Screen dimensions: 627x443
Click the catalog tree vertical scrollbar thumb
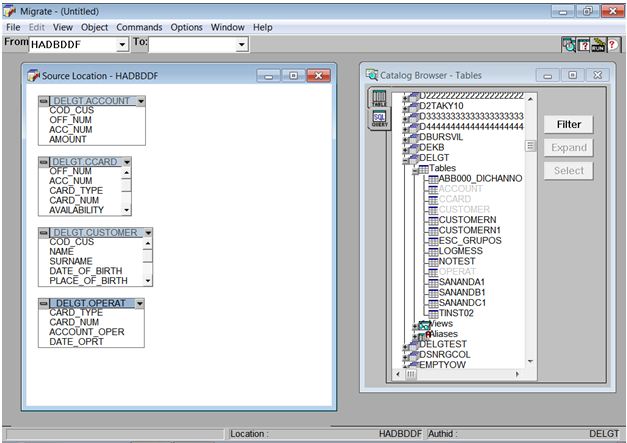click(x=530, y=146)
